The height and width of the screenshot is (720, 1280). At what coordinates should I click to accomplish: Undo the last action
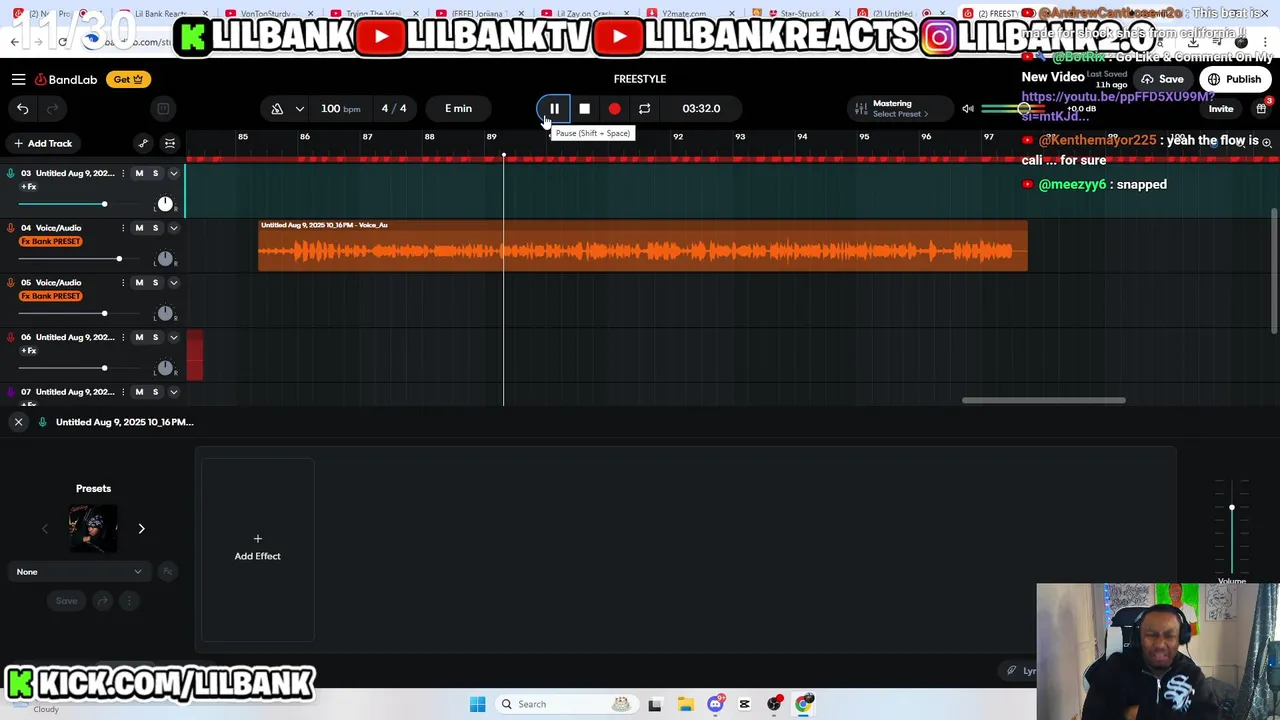(x=22, y=108)
